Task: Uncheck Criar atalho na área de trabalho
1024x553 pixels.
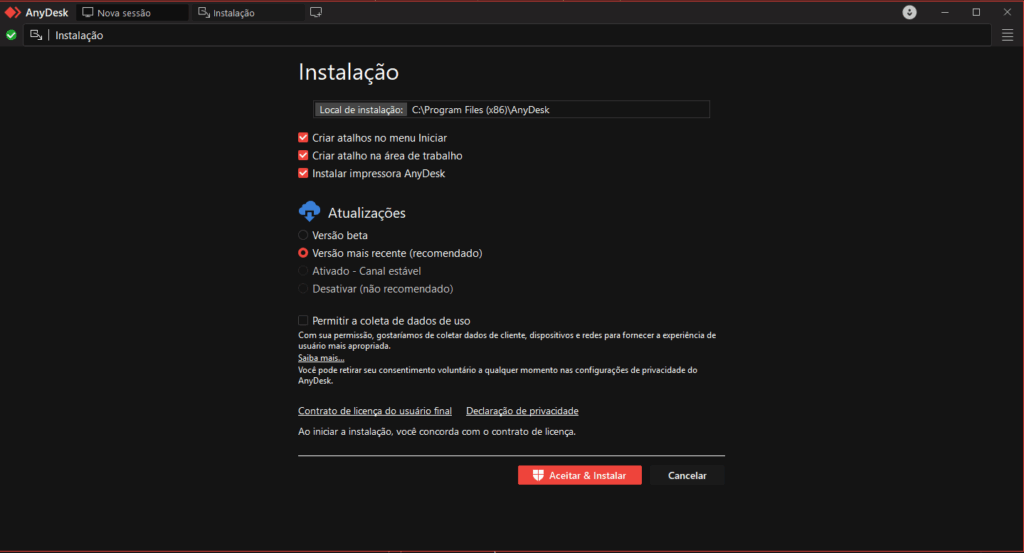Action: click(303, 156)
